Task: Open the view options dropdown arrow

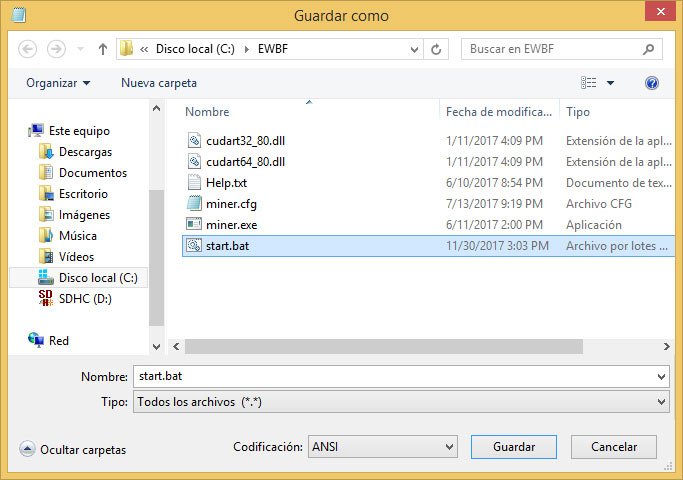Action: coord(610,83)
